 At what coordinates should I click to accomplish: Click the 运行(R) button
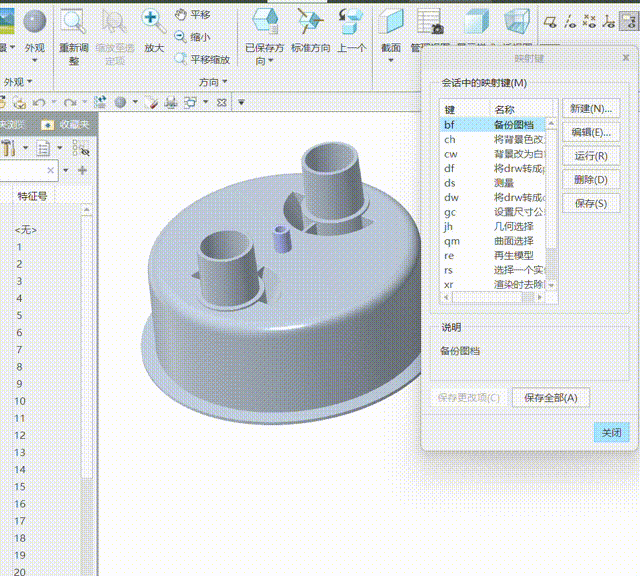[591, 156]
